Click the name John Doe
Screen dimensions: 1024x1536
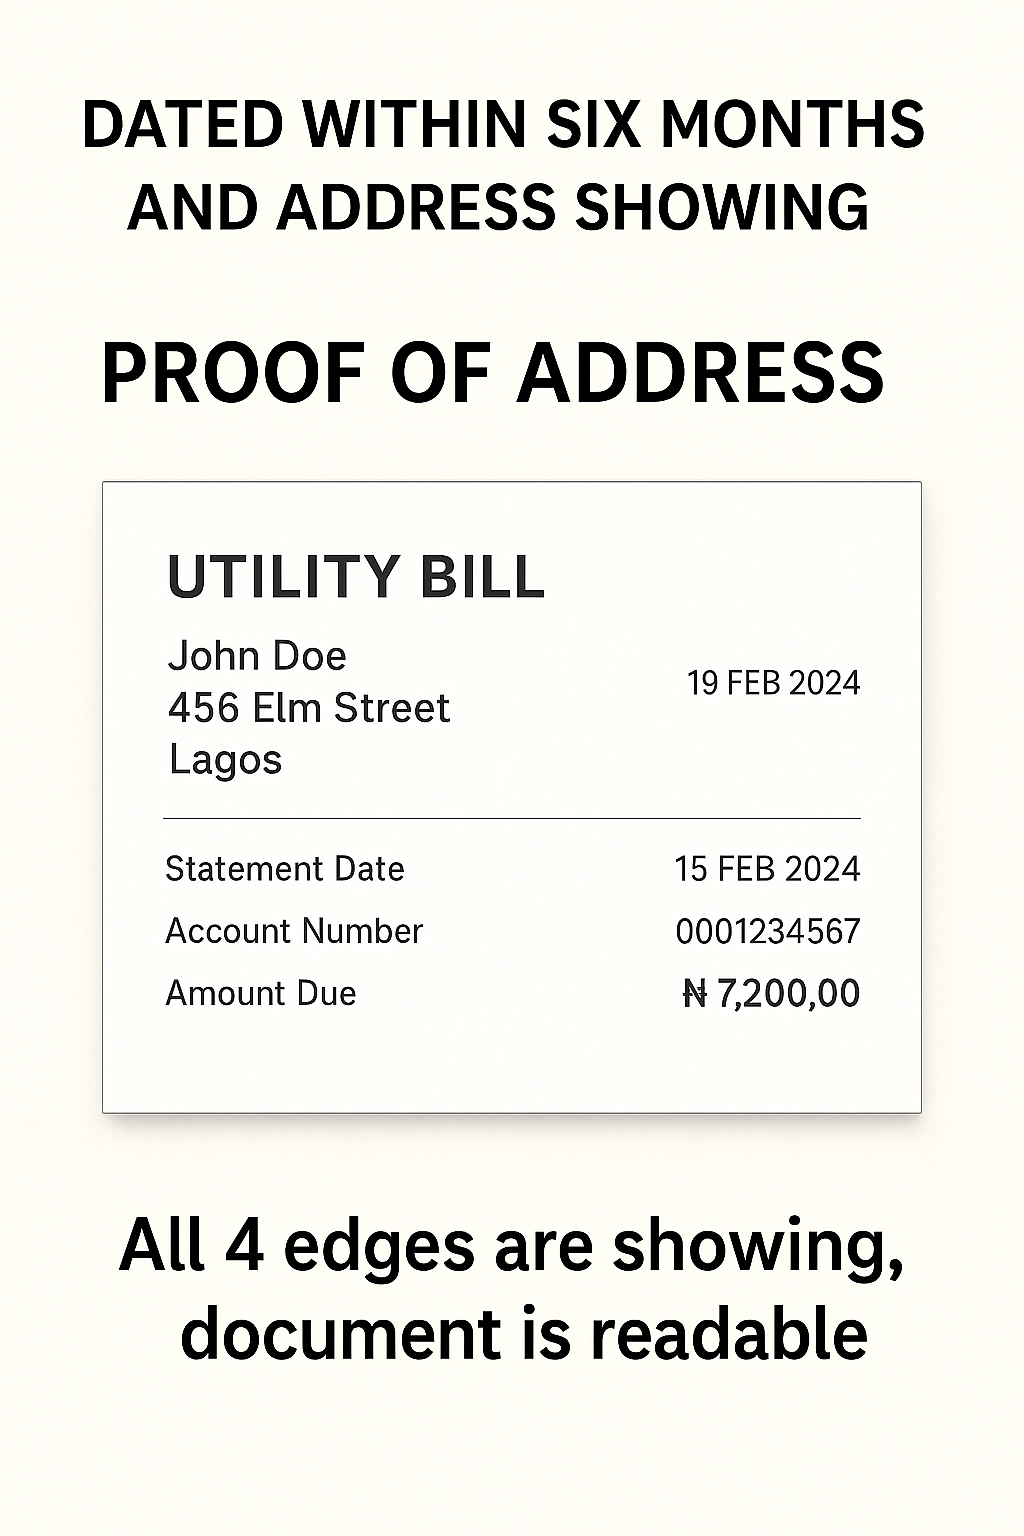(x=257, y=656)
